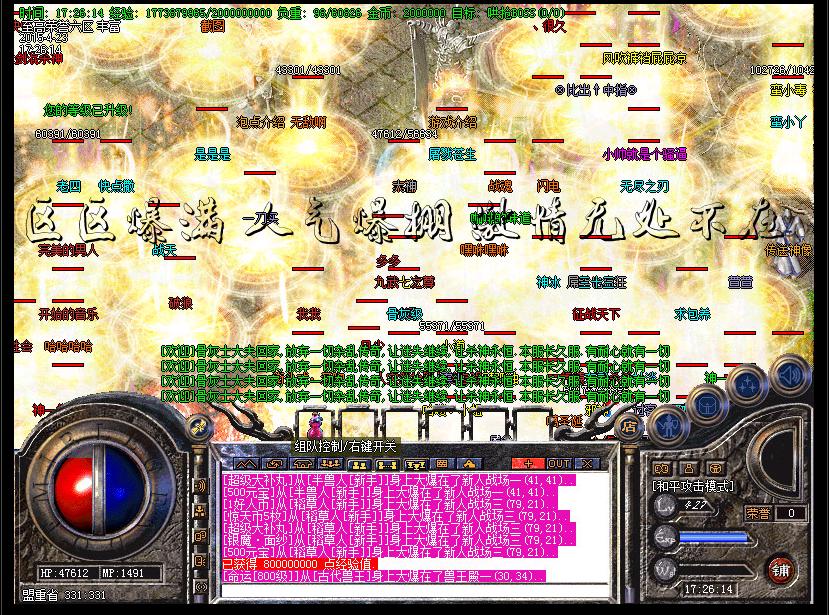This screenshot has width=829, height=615.
Task: Click the player name 完美的男人
Action: 68,250
